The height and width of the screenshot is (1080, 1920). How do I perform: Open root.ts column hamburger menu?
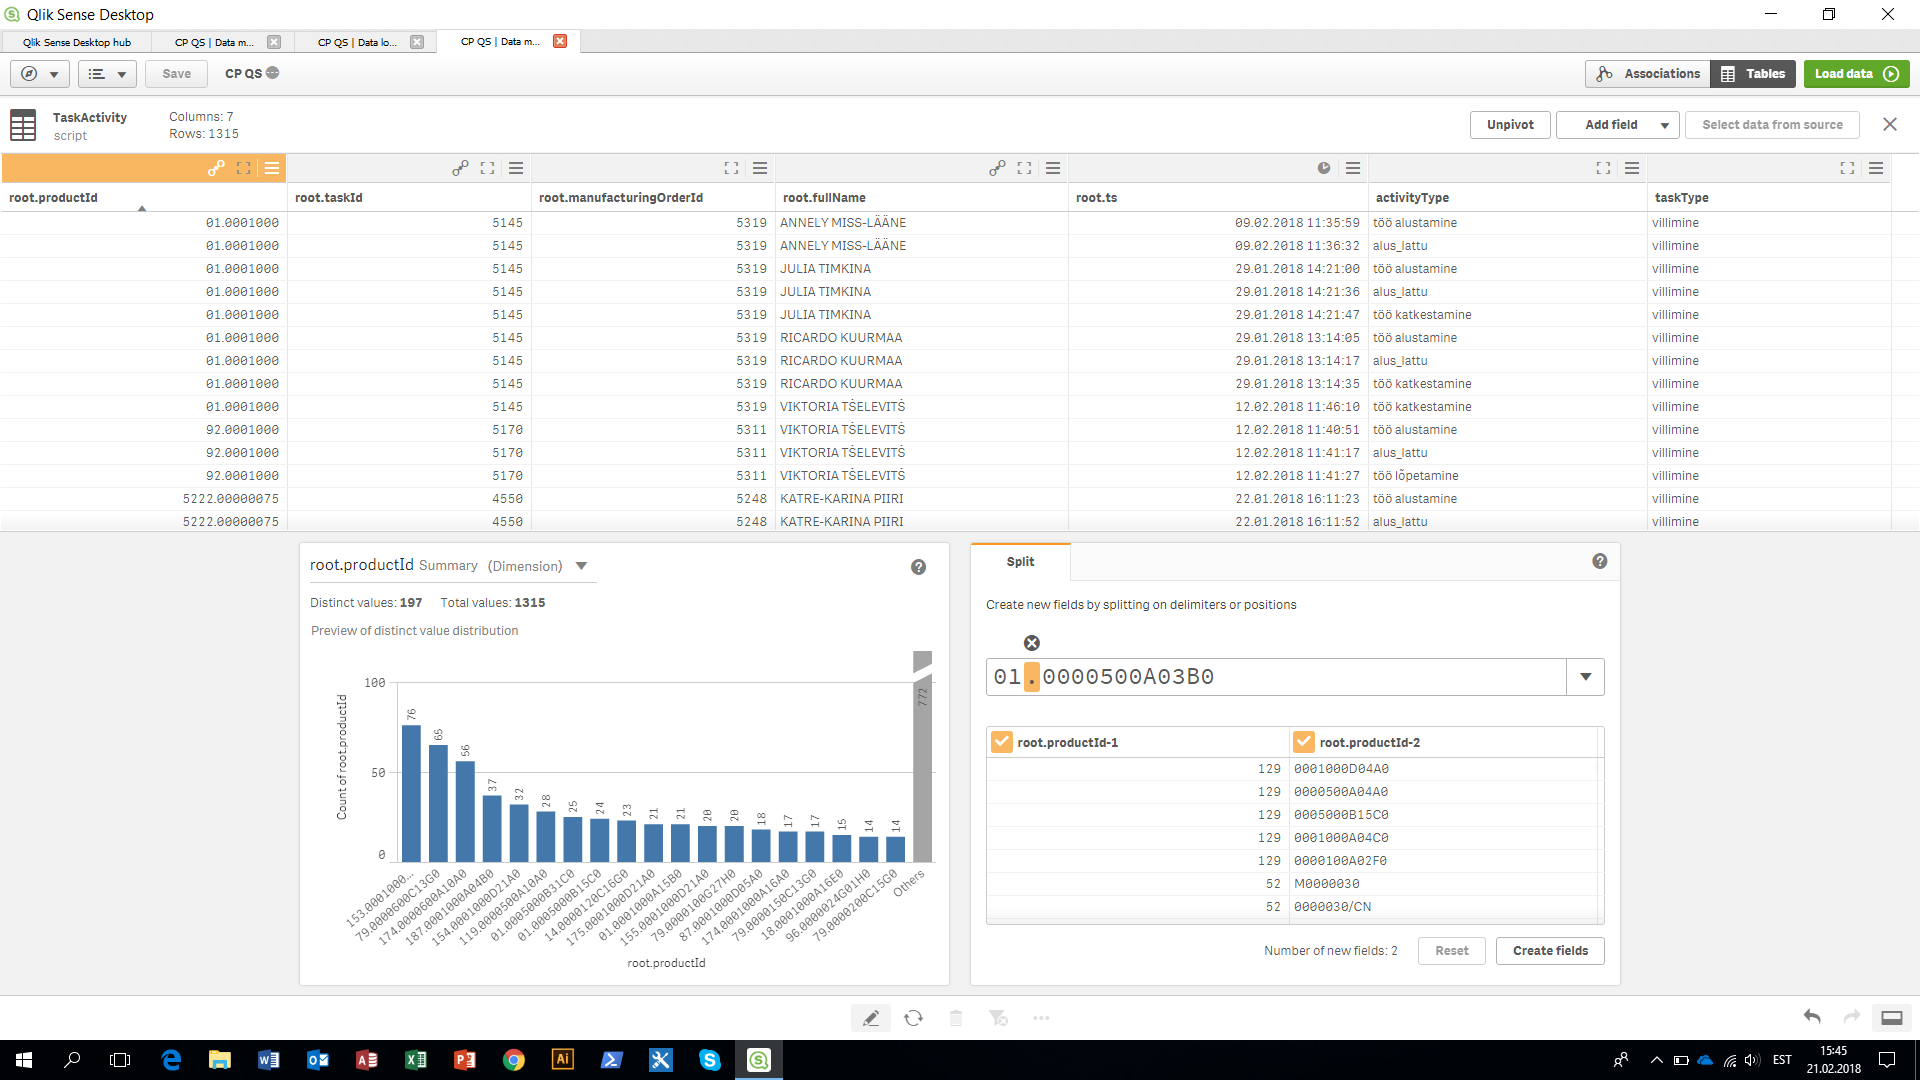[x=1353, y=168]
